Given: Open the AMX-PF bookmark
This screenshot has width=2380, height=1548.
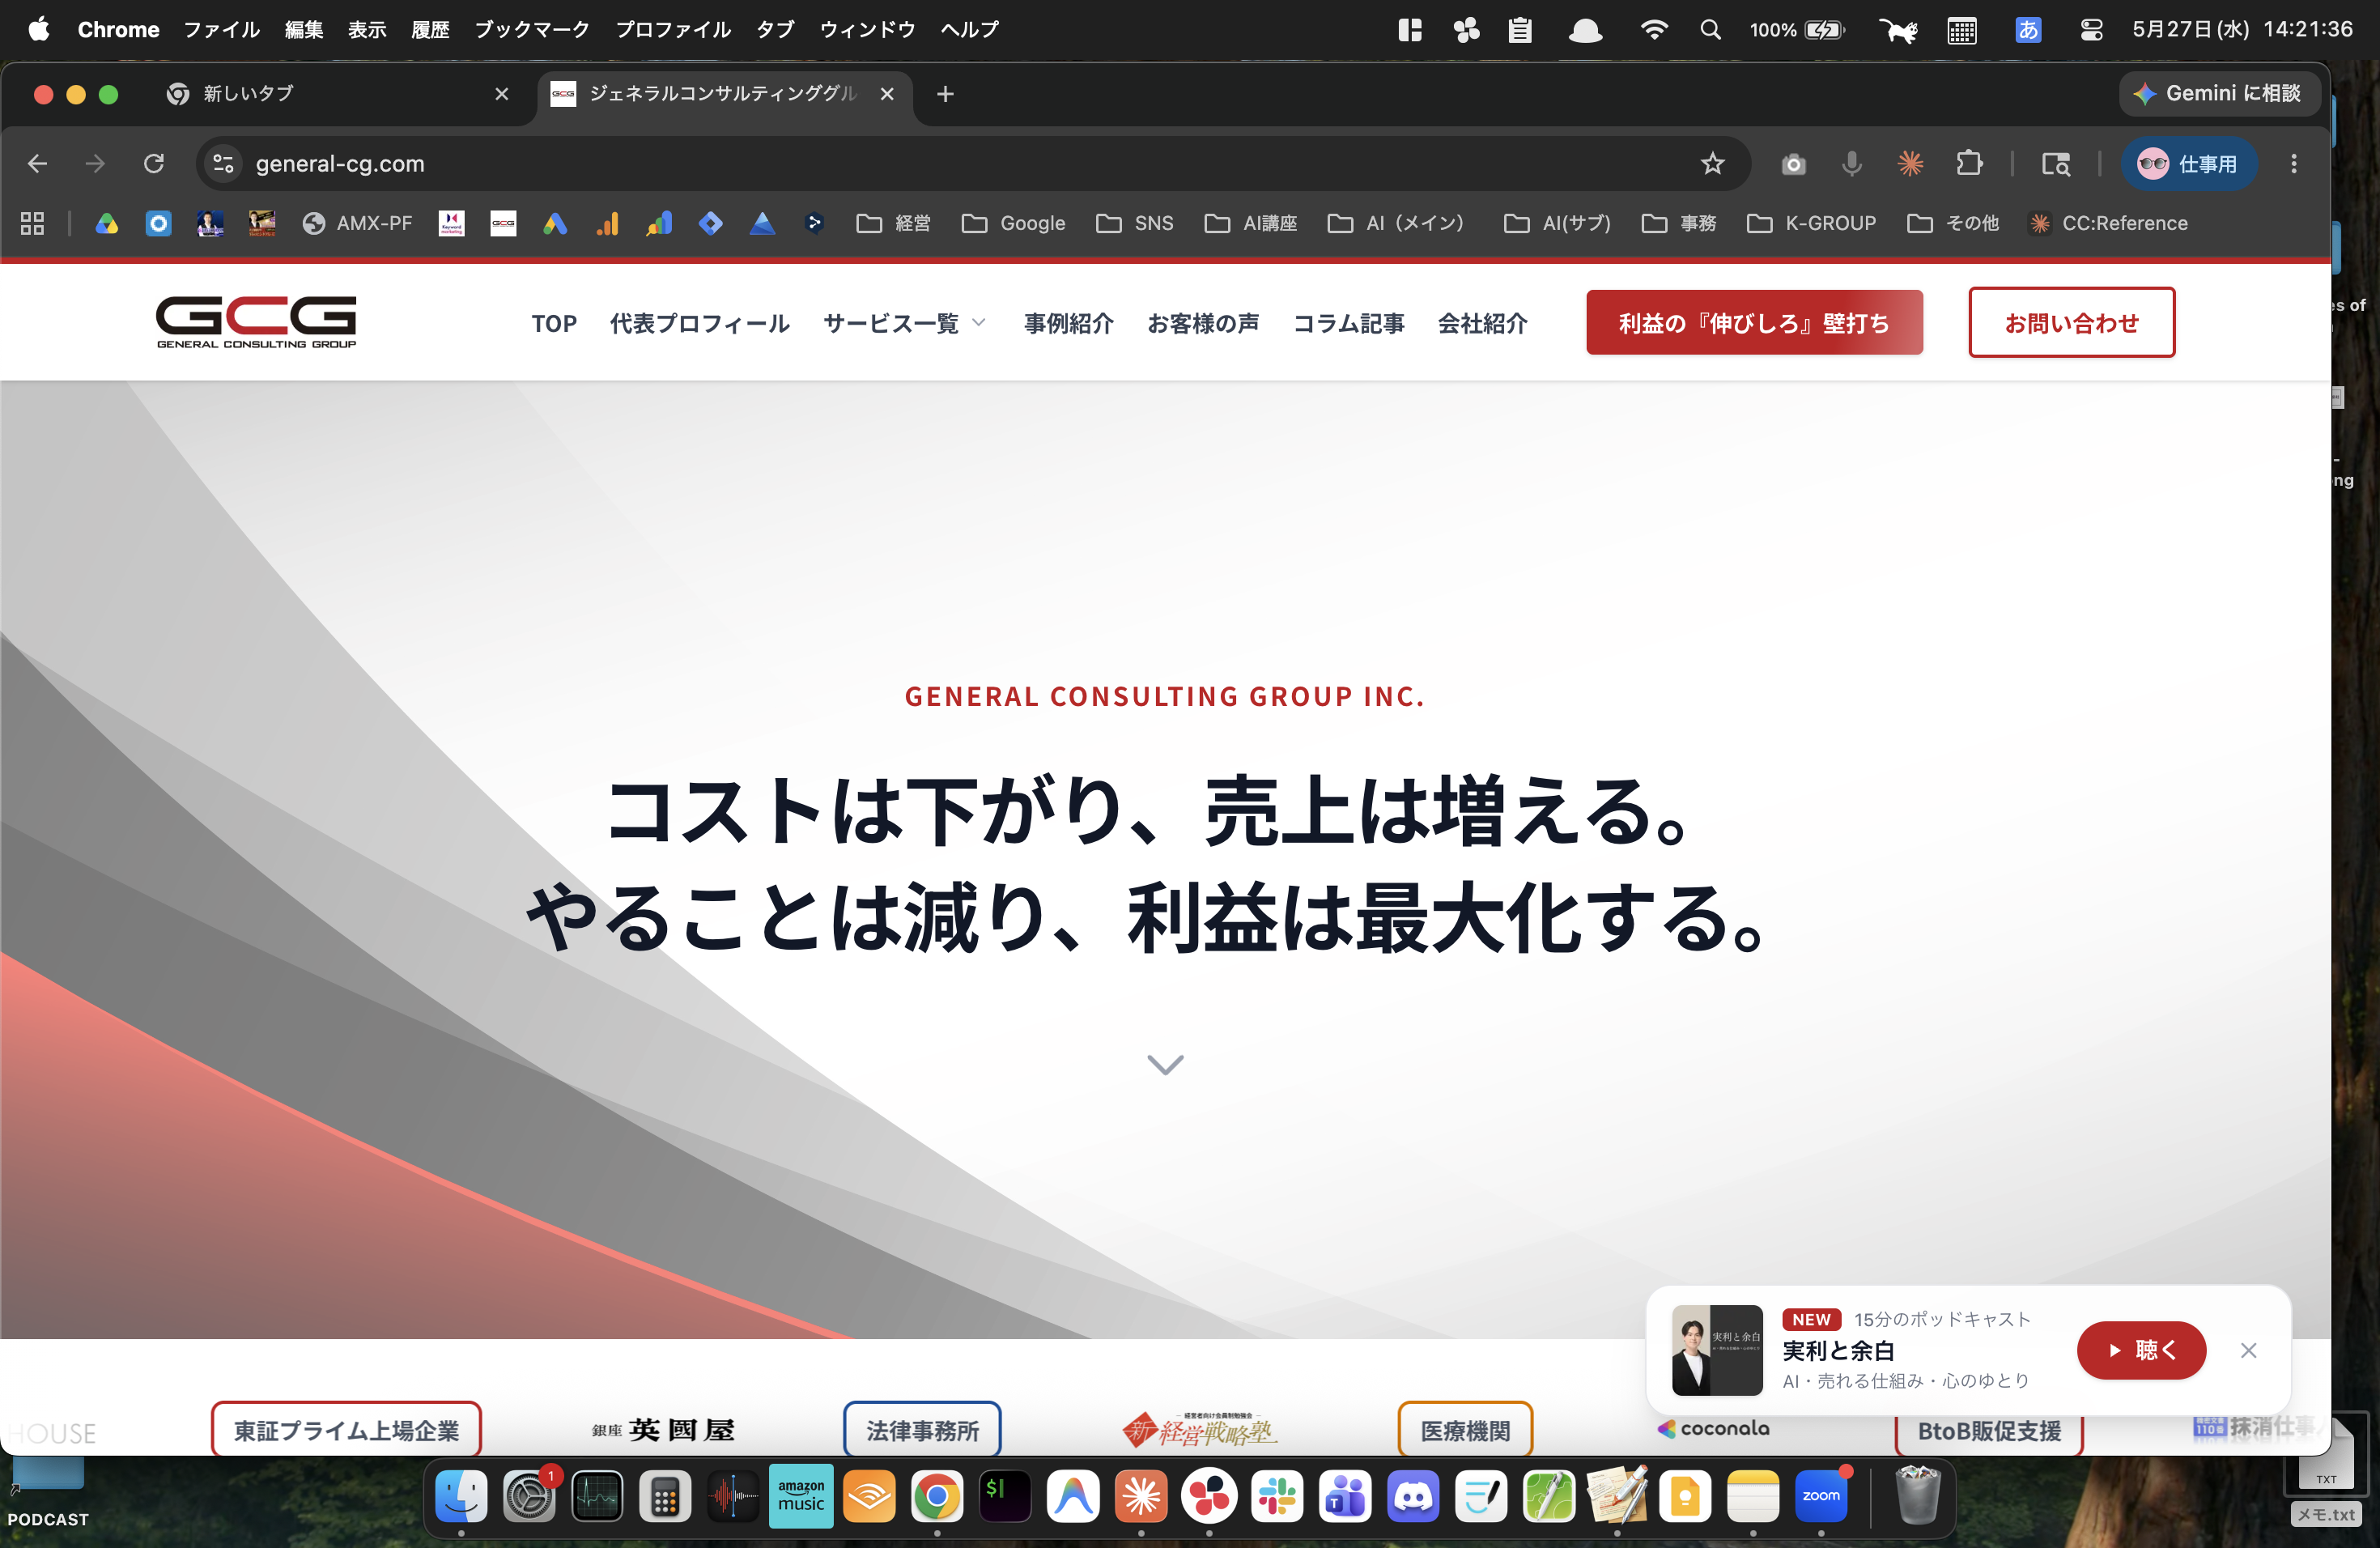Looking at the screenshot, I should [x=357, y=223].
